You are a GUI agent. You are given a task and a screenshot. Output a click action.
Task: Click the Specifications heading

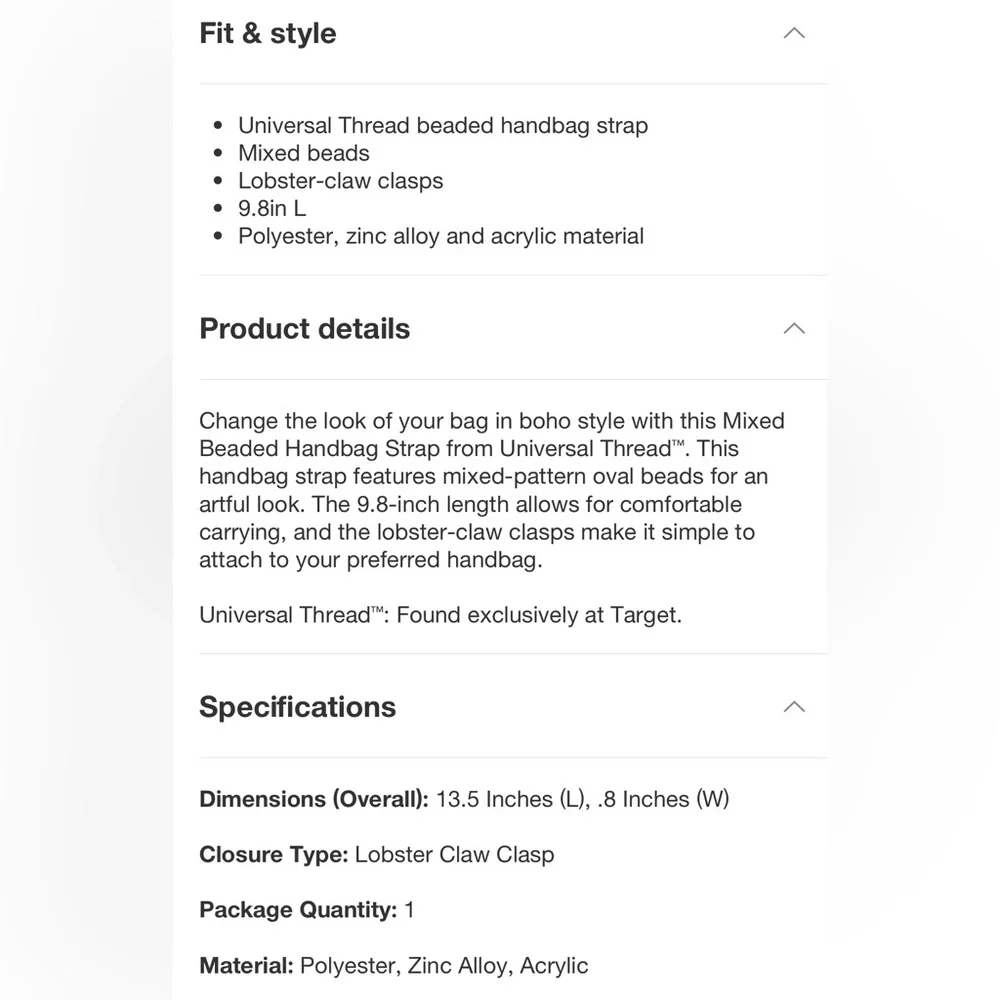(298, 706)
